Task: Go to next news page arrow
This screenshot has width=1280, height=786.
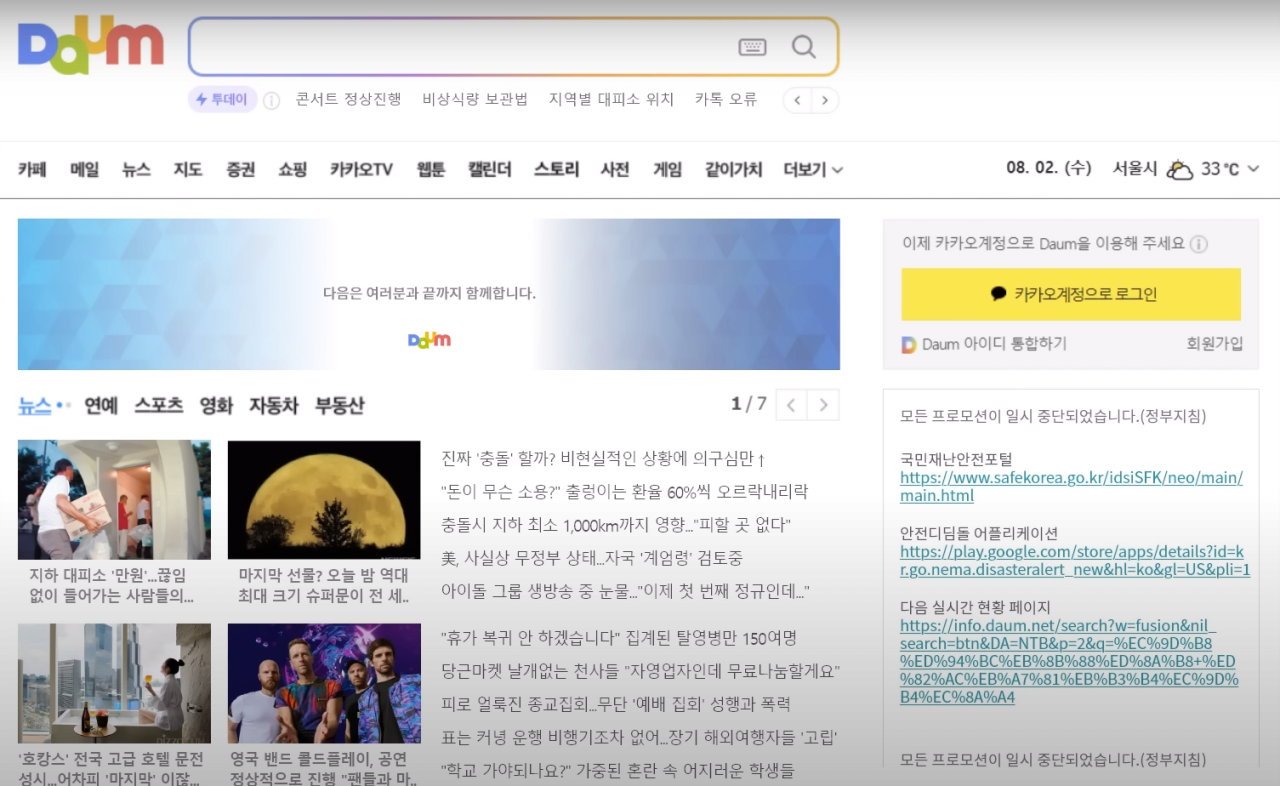Action: [x=824, y=405]
